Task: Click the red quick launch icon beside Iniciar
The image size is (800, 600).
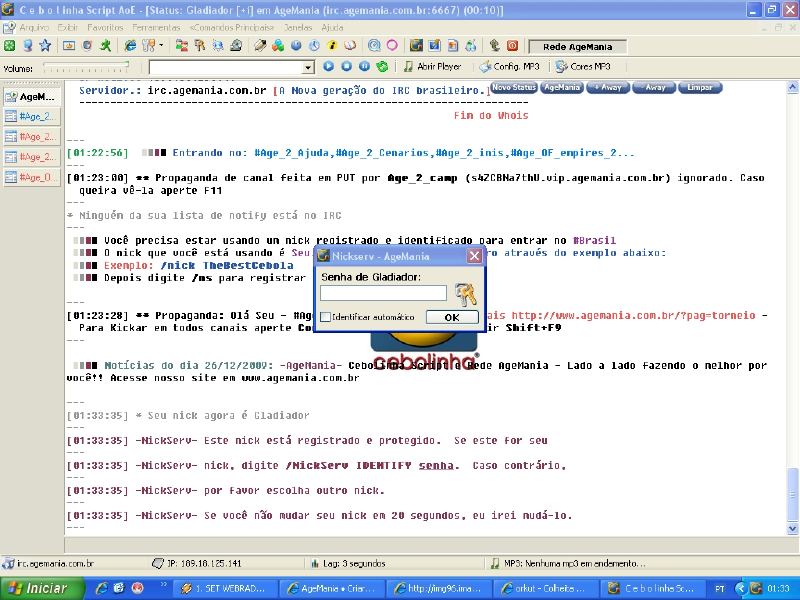Action: [x=137, y=588]
